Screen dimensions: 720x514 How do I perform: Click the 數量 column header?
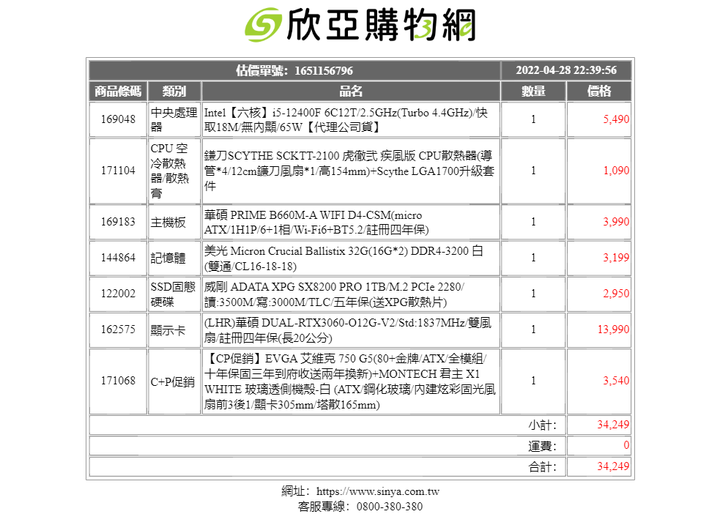pos(533,91)
